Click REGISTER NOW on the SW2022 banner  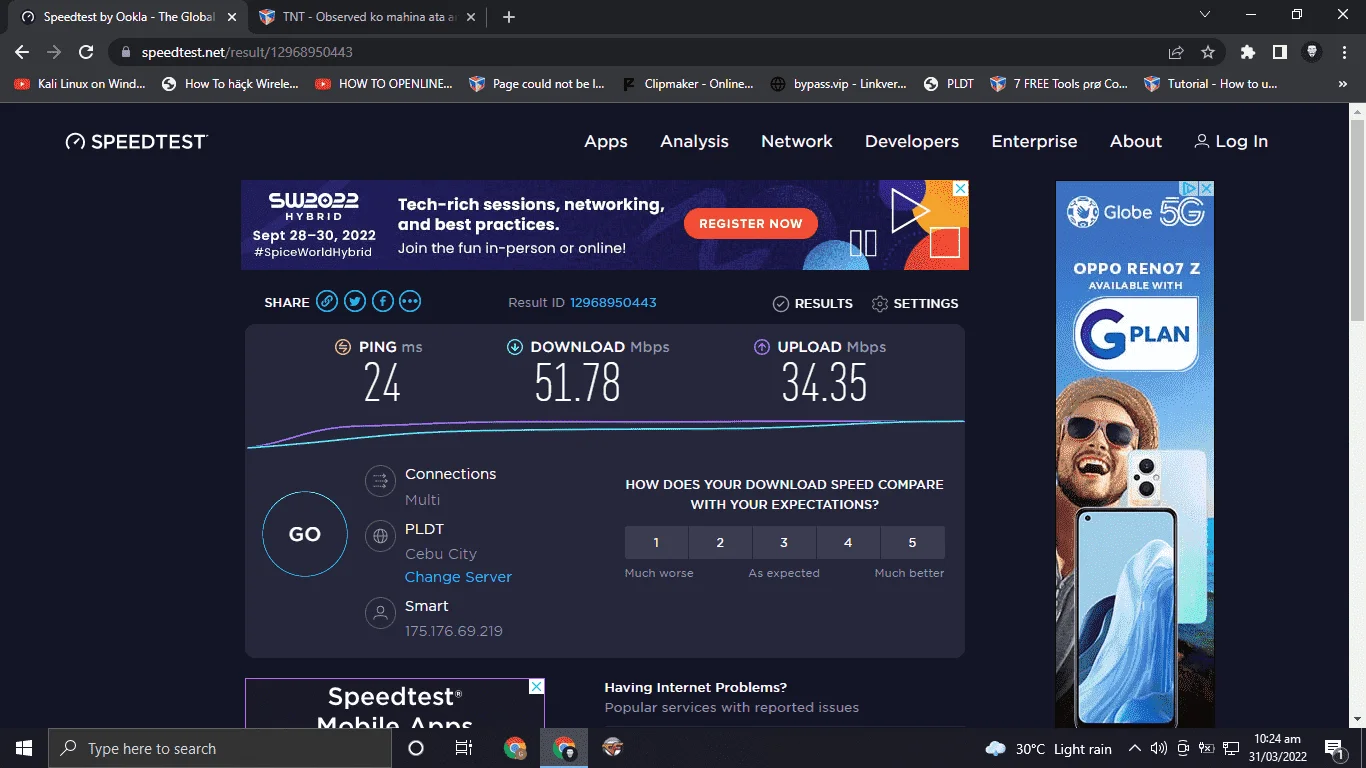(751, 223)
